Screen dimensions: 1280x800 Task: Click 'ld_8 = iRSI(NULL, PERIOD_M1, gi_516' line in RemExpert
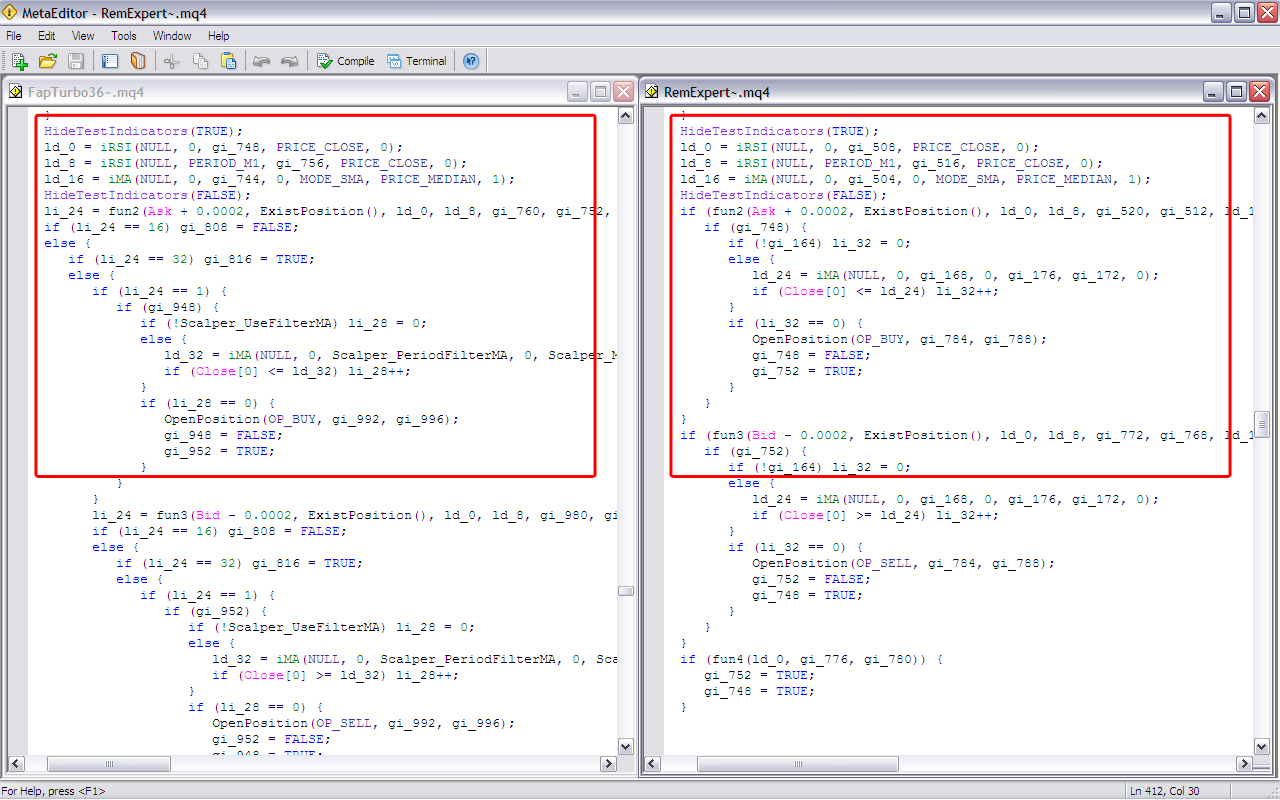891,163
